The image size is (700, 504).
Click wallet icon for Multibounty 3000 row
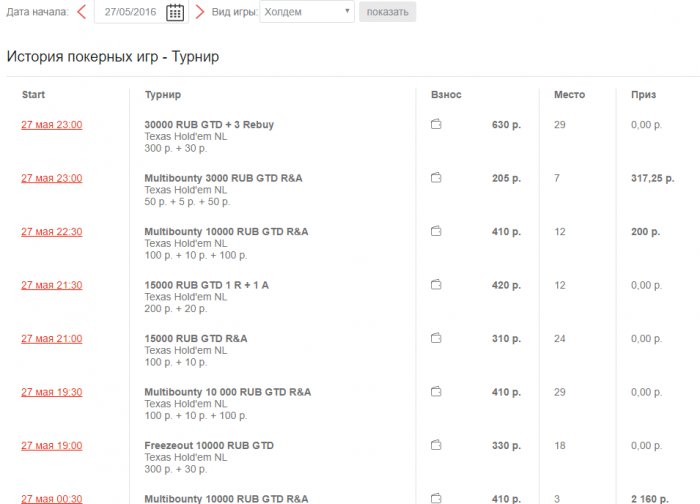[x=436, y=178]
